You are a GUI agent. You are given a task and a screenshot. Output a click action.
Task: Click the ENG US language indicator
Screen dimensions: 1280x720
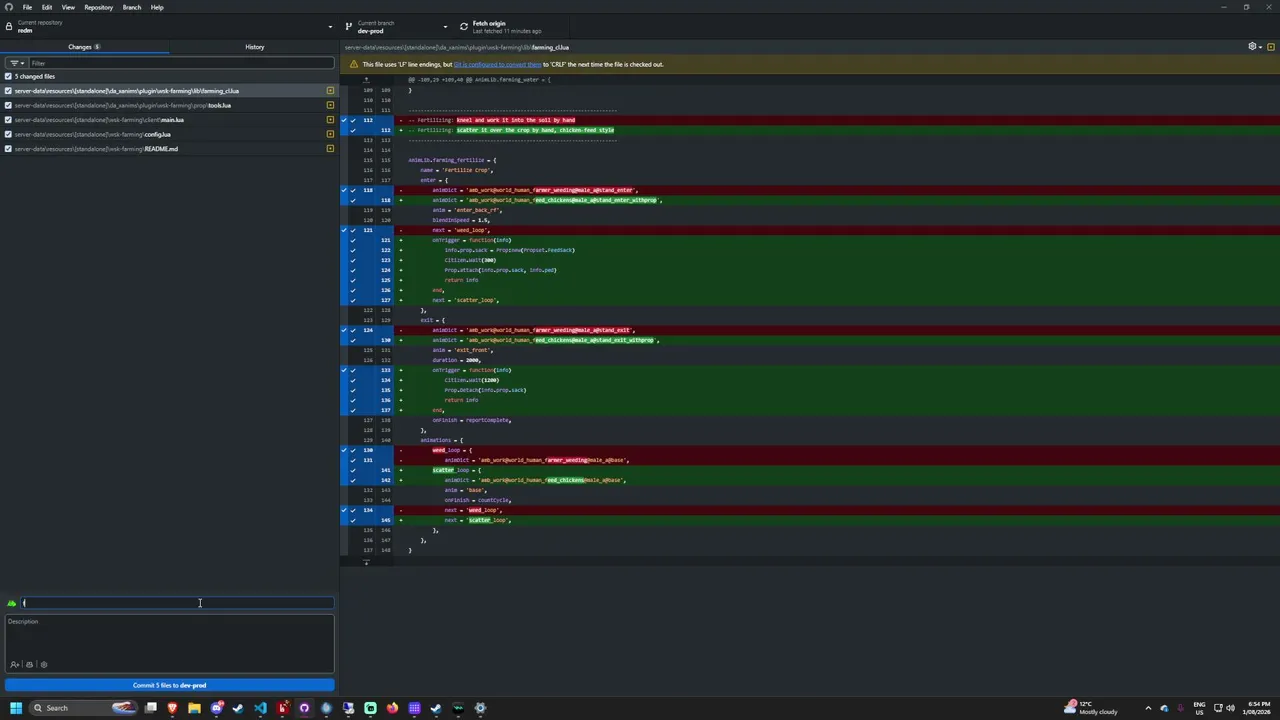[1199, 708]
